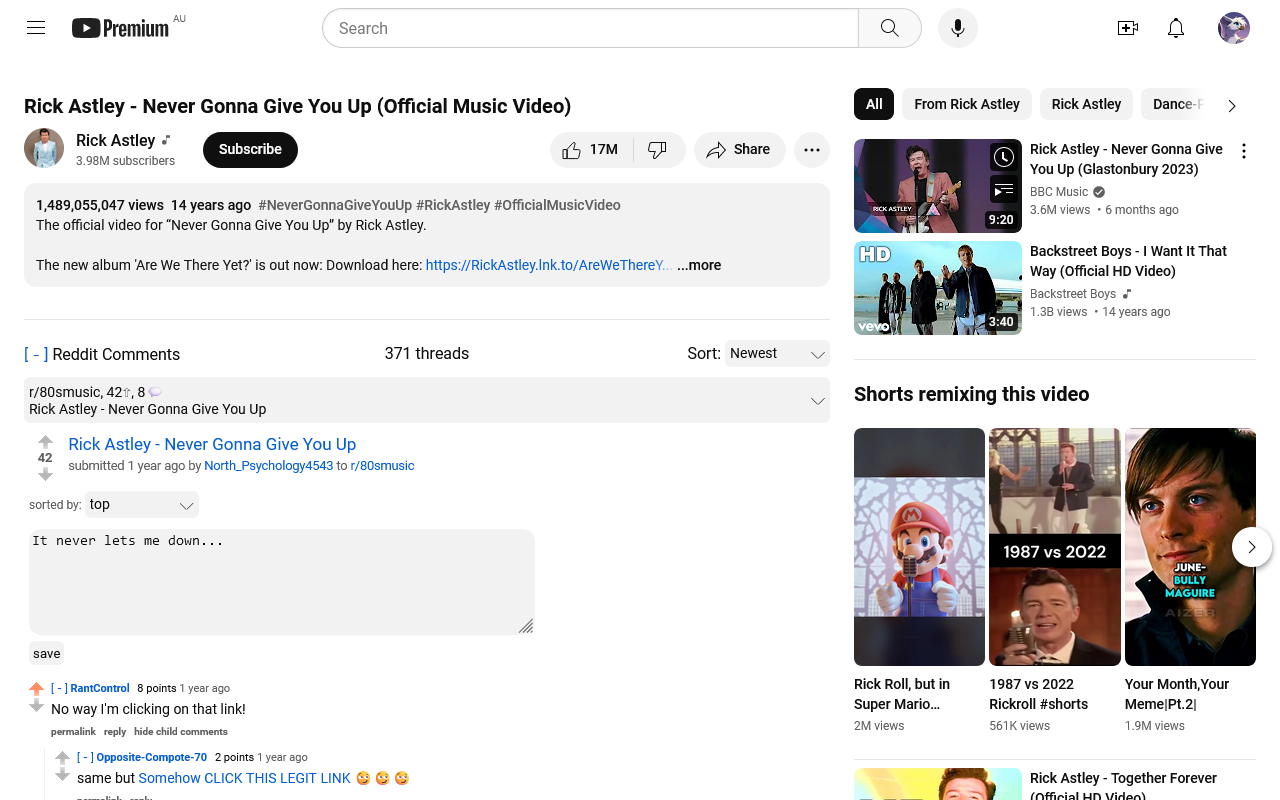Open 'Somehow CLICK THIS LEGIT LINK' link

(245, 778)
